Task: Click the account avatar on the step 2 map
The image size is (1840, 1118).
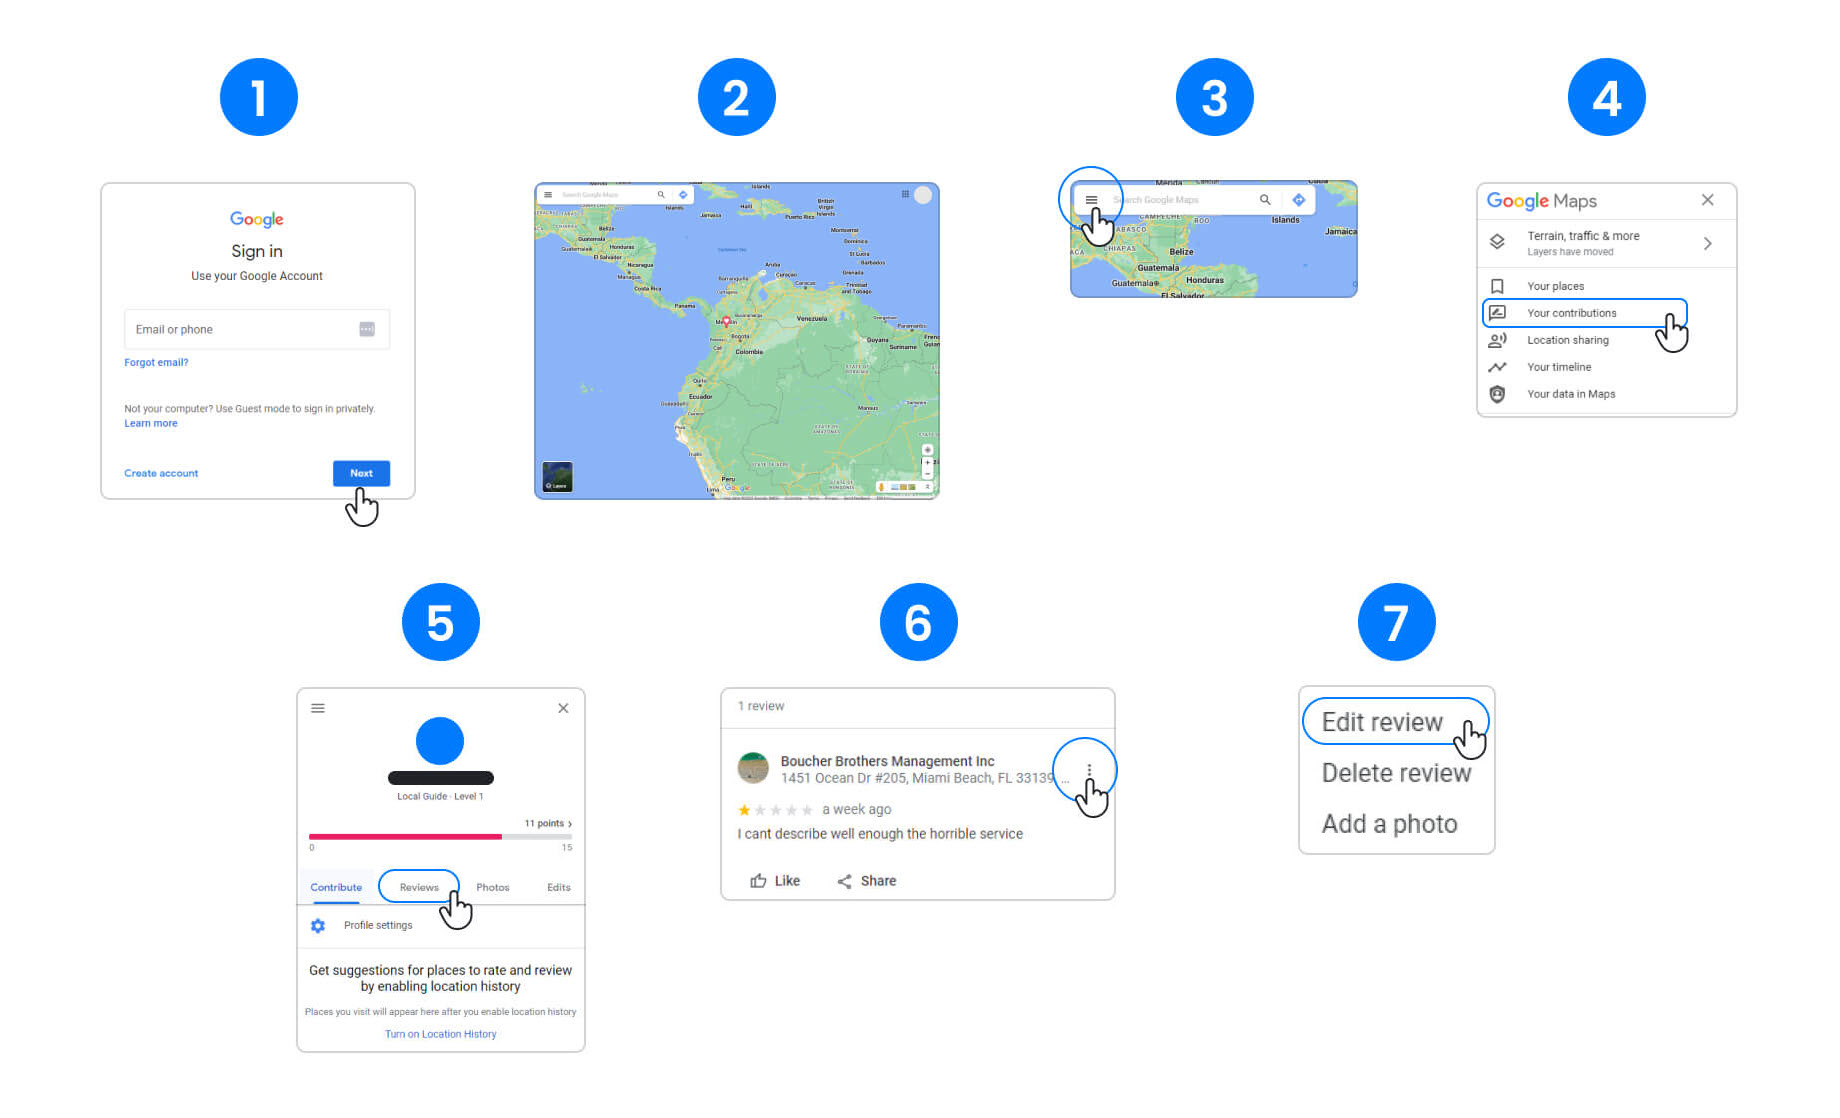Action: (923, 195)
